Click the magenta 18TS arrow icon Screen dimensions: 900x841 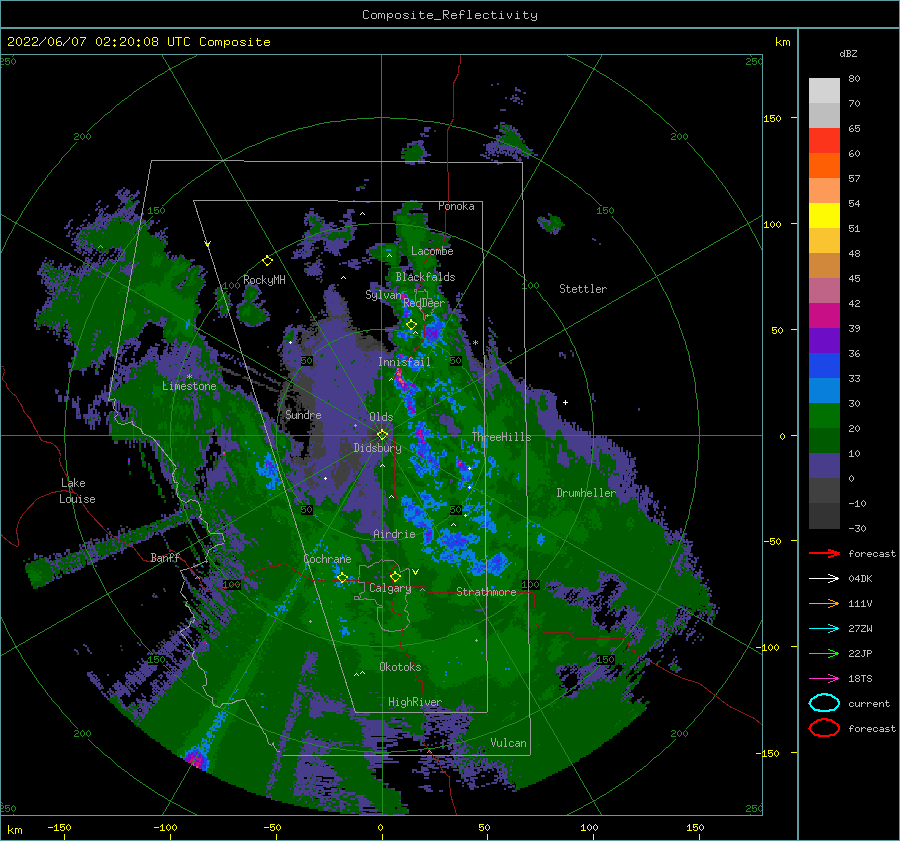tap(824, 678)
